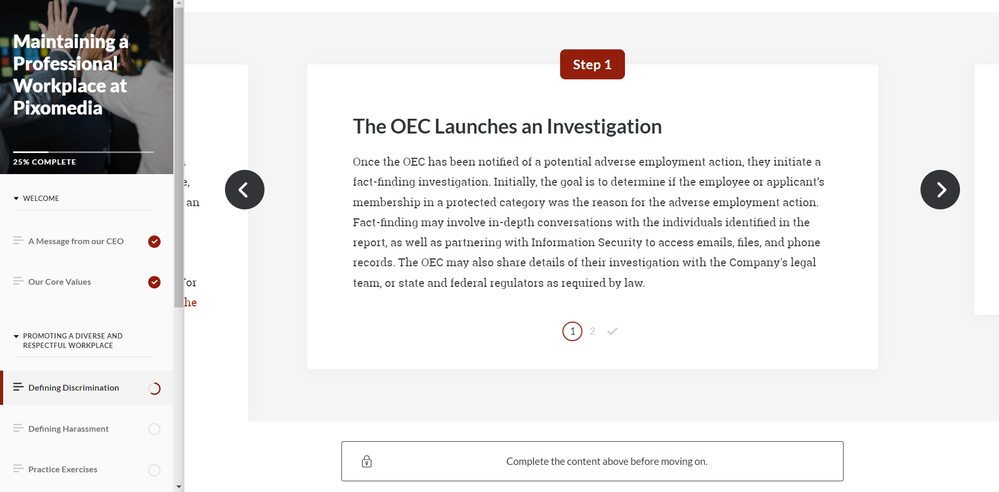The image size is (999, 492).
Task: Click empty progress circle for Defining Harassment
Action: pos(154,429)
